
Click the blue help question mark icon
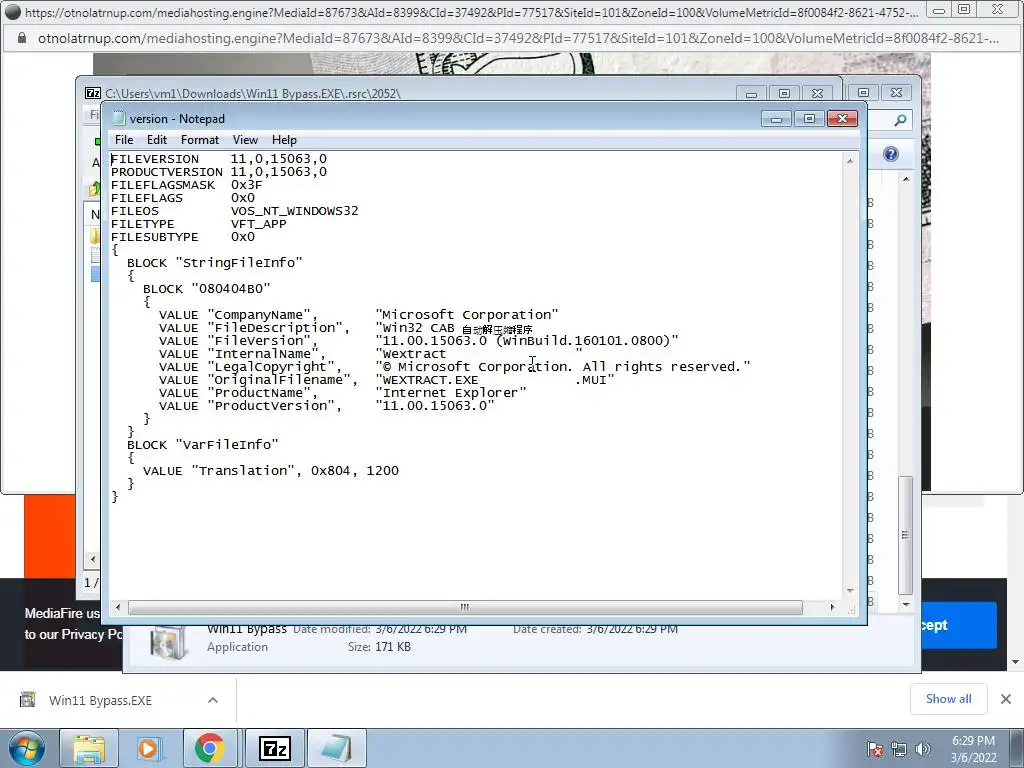891,154
